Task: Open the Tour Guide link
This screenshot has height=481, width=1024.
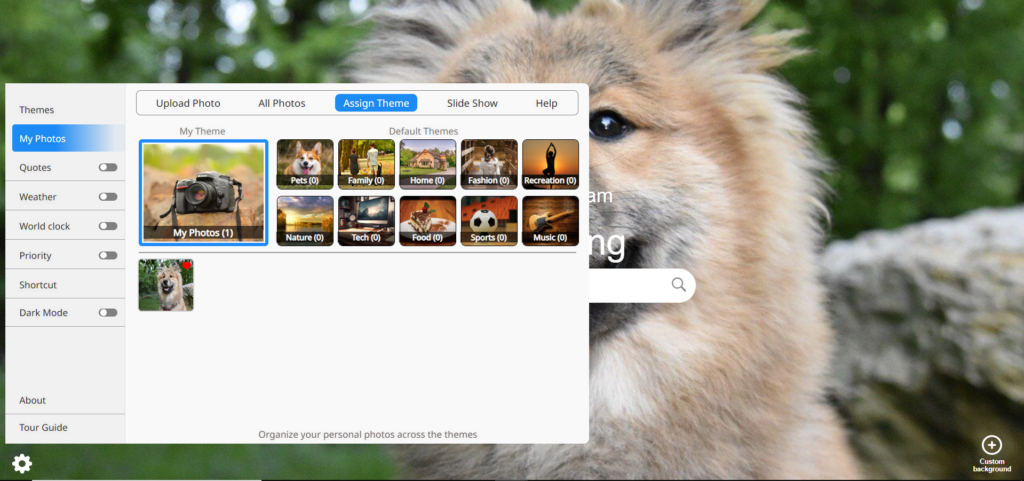Action: click(x=43, y=428)
